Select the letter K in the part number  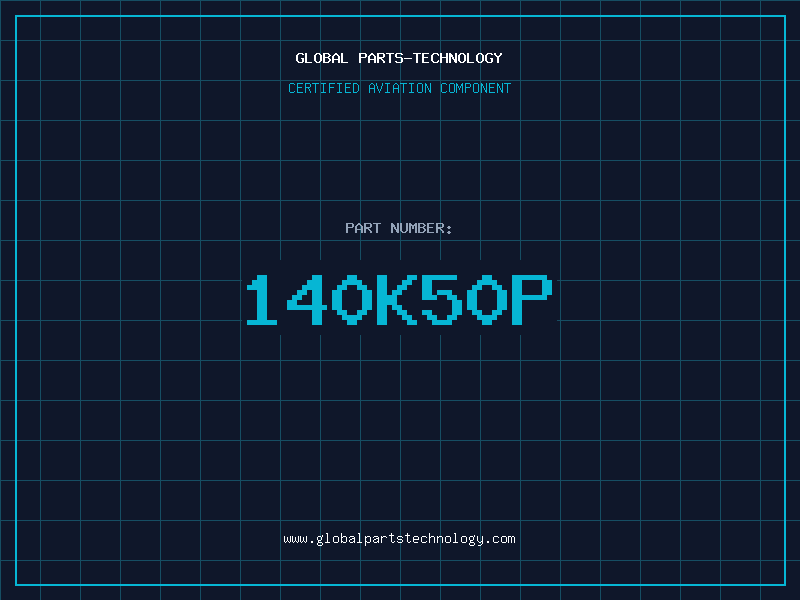click(397, 299)
